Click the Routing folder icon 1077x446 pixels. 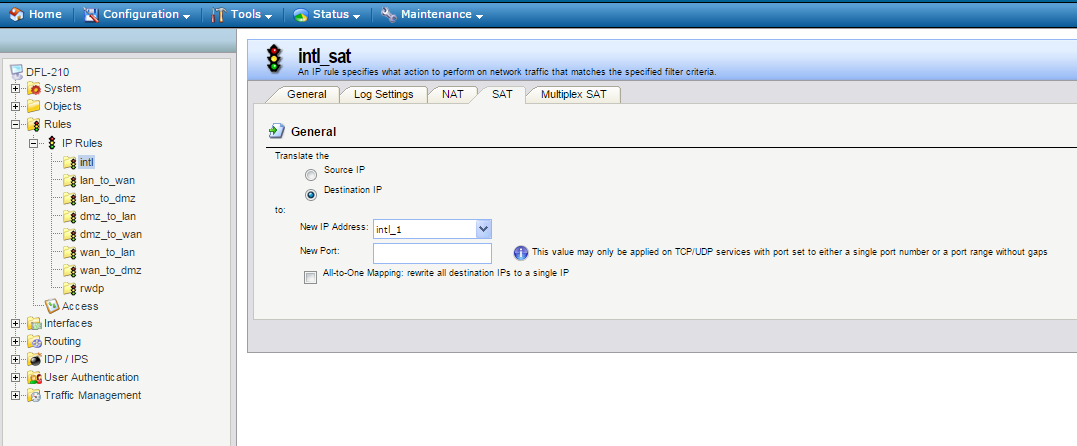[x=34, y=342]
